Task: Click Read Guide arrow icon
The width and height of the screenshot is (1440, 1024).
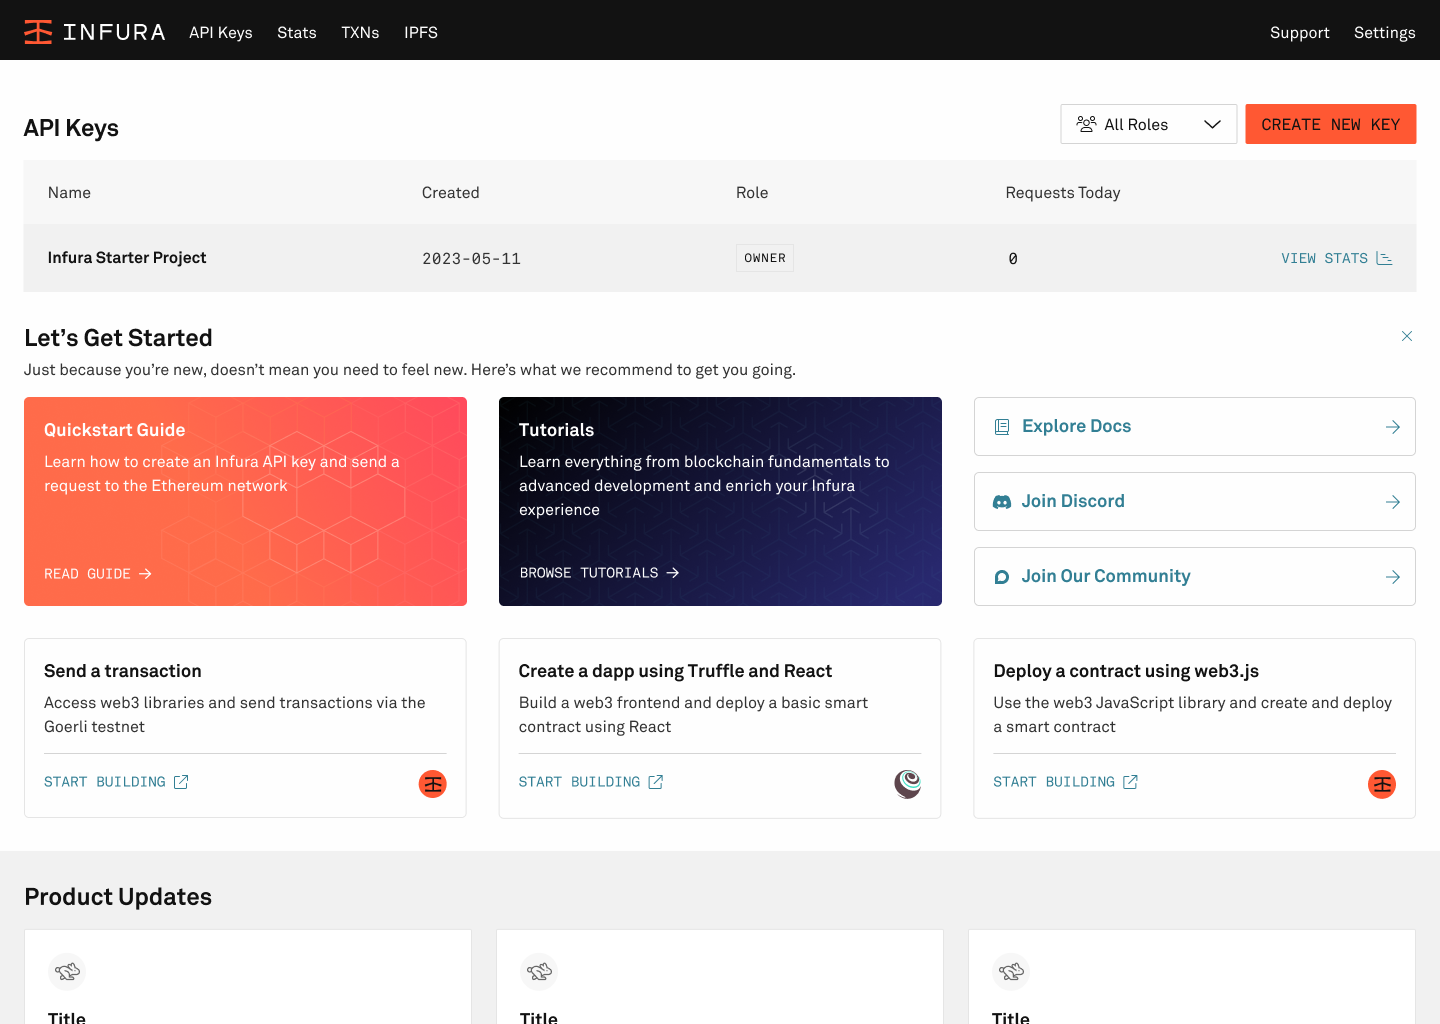Action: point(145,574)
